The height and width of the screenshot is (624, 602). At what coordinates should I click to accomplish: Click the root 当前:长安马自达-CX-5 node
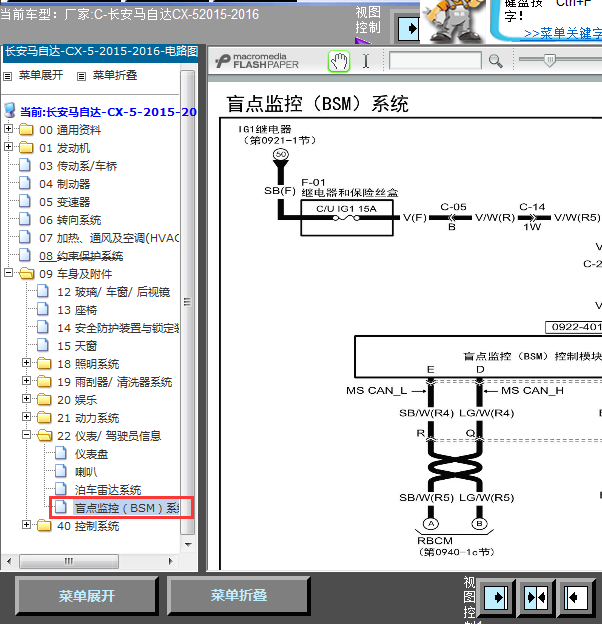coord(108,112)
